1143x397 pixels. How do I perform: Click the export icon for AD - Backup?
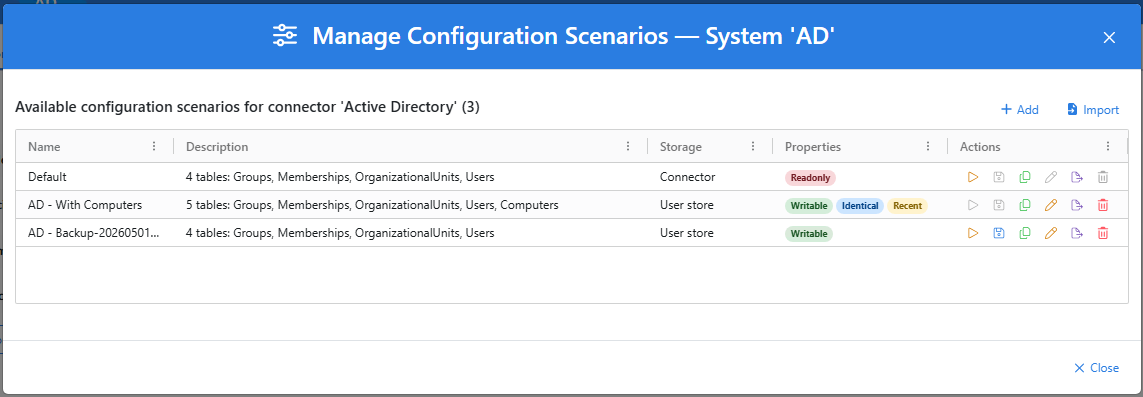click(1077, 233)
